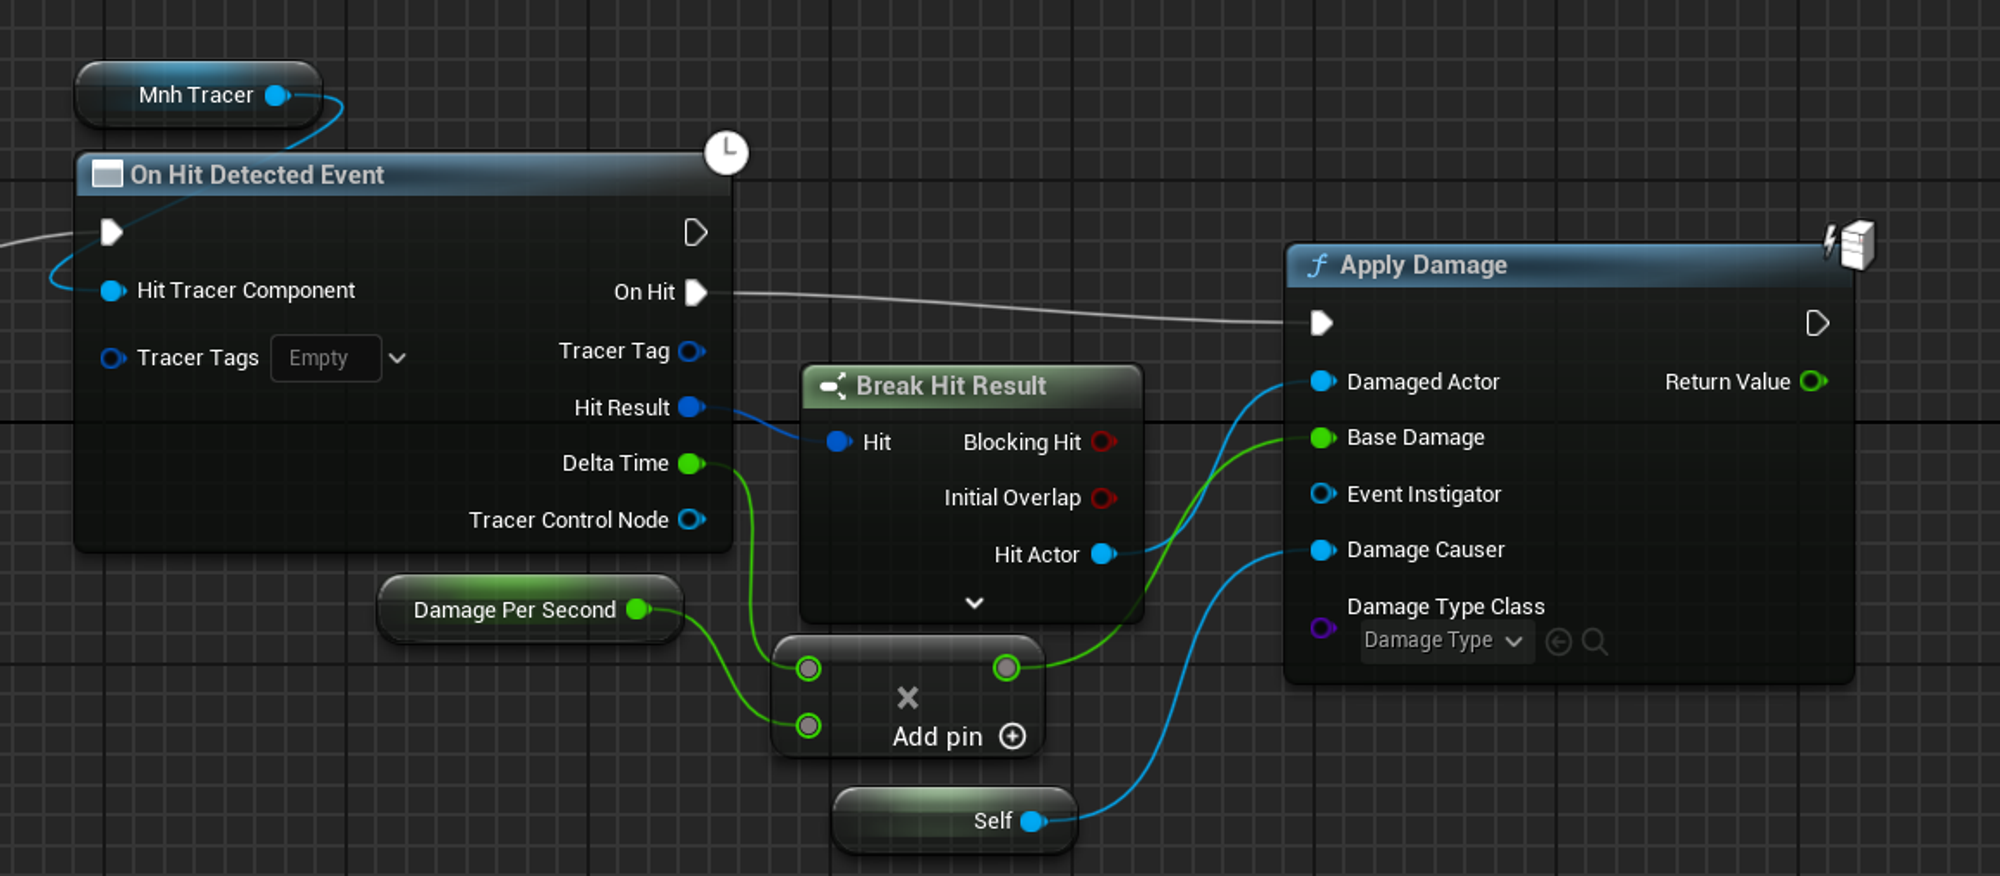Open the Damage Type class dropdown
2000x876 pixels.
(x=1444, y=641)
